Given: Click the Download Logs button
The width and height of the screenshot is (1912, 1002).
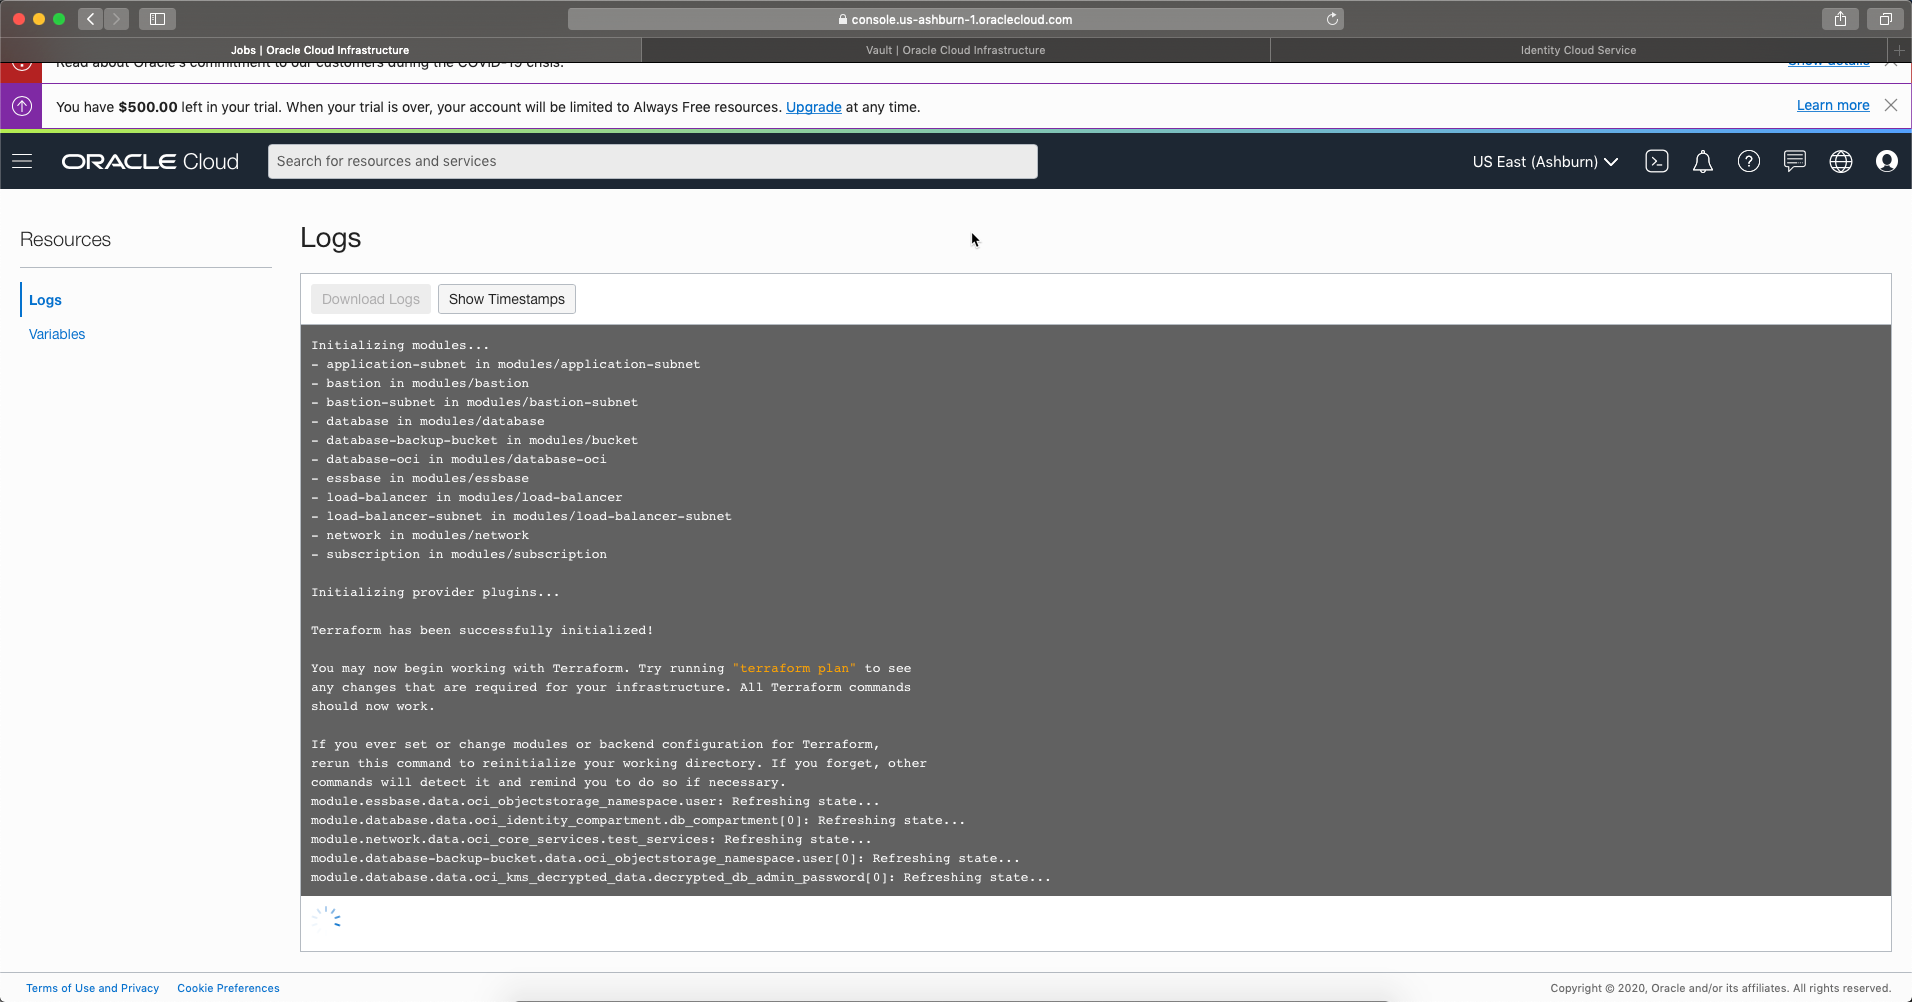Looking at the screenshot, I should (x=371, y=299).
